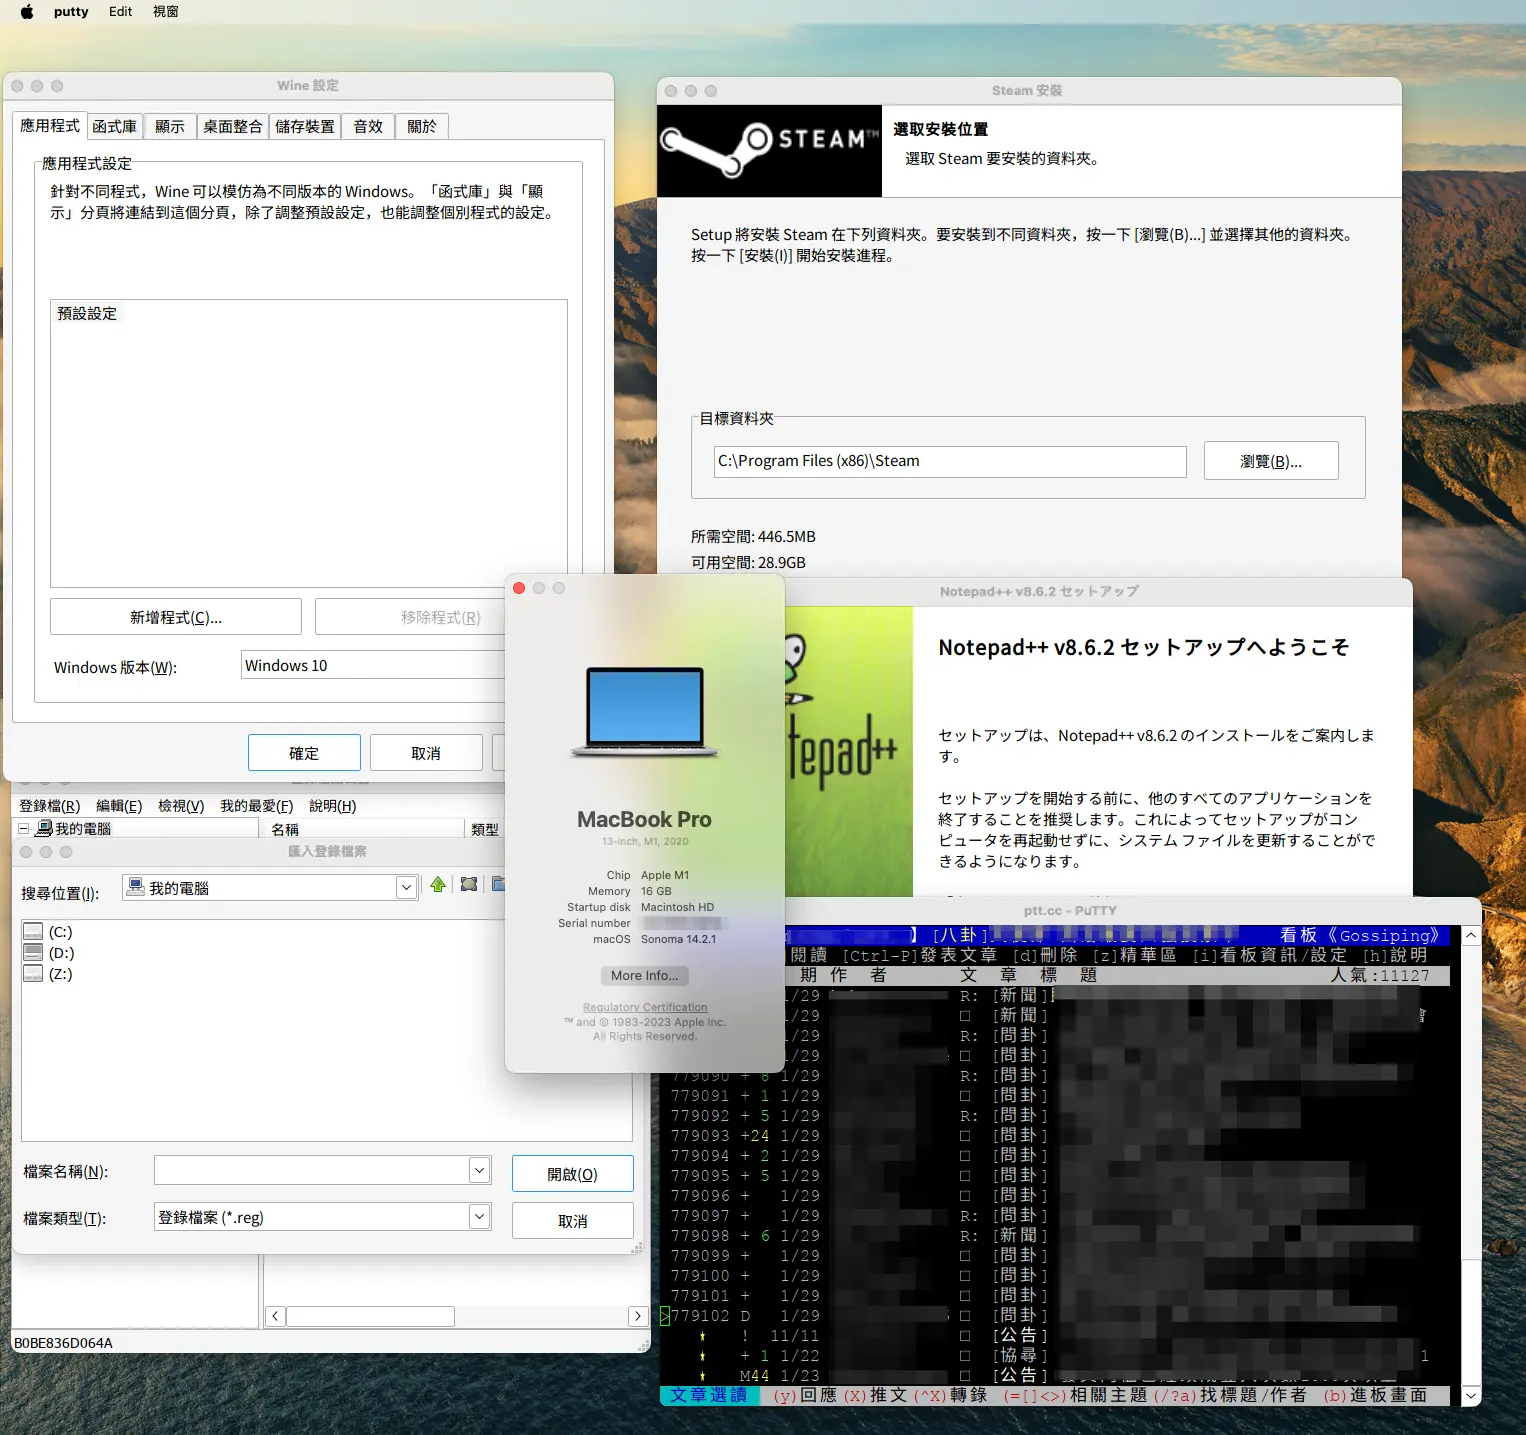The image size is (1526, 1435).
Task: Select the (C:) drive
Action: click(48, 932)
